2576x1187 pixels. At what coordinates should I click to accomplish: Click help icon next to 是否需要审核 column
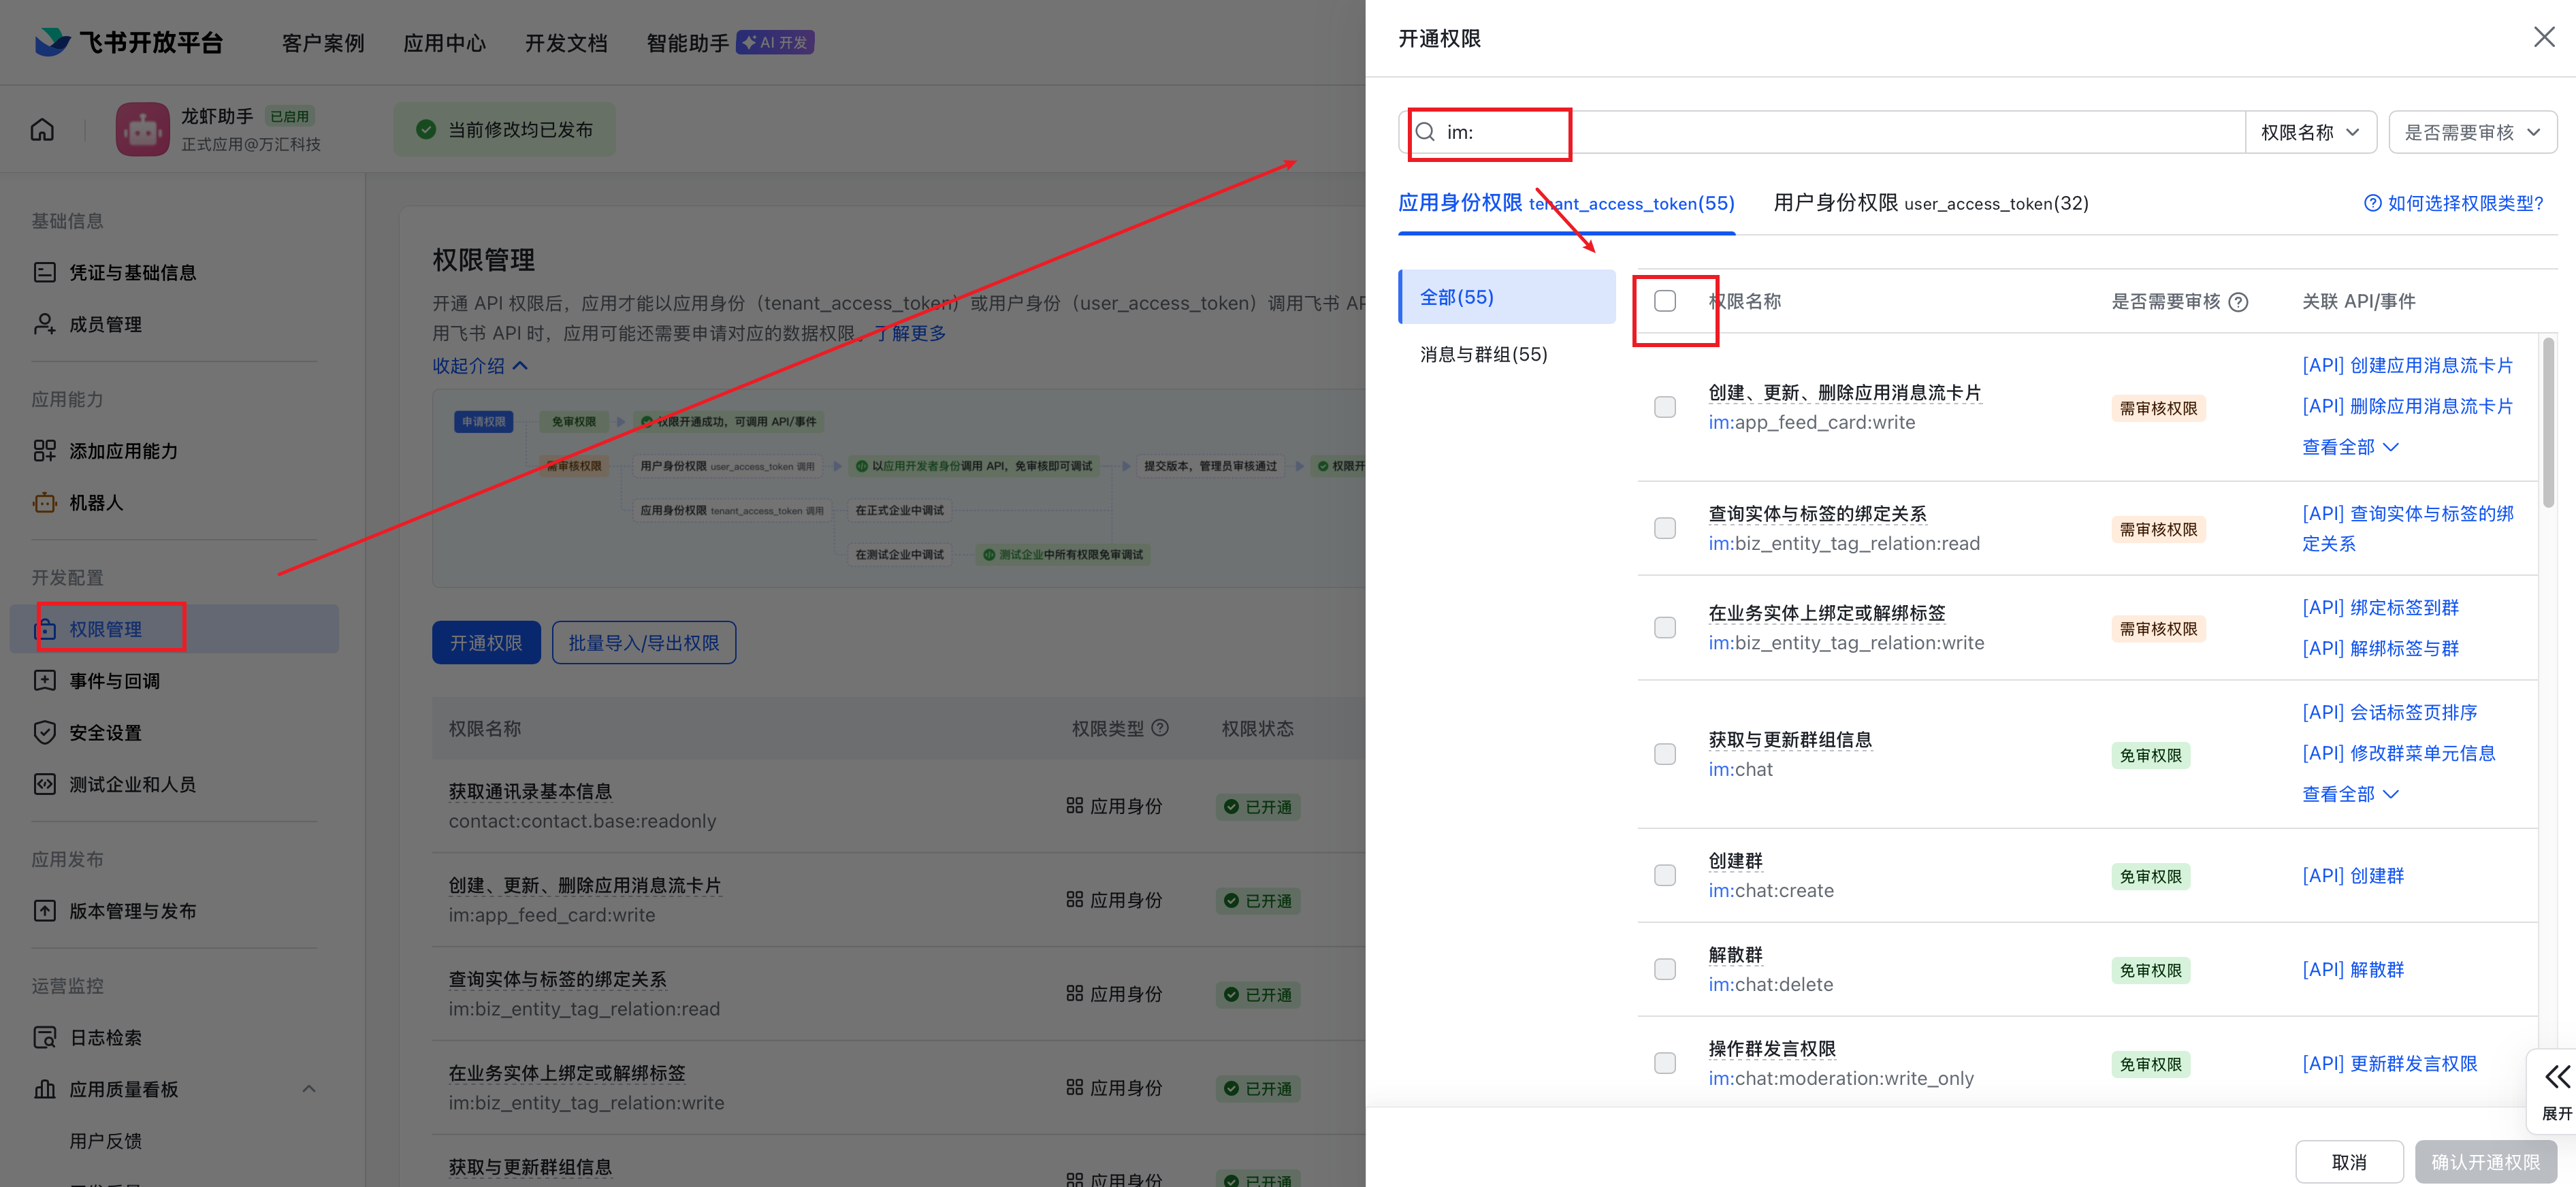(2239, 302)
